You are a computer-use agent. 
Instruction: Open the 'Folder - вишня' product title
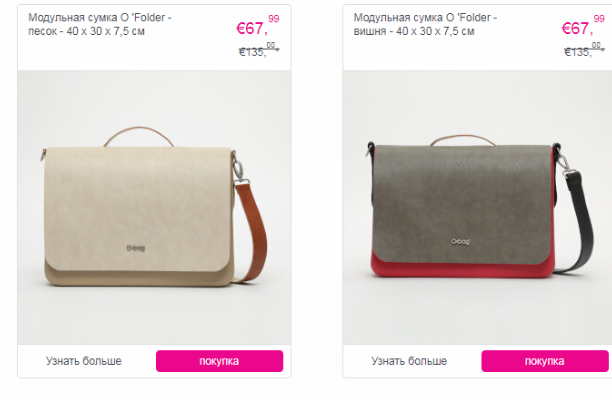coord(425,24)
